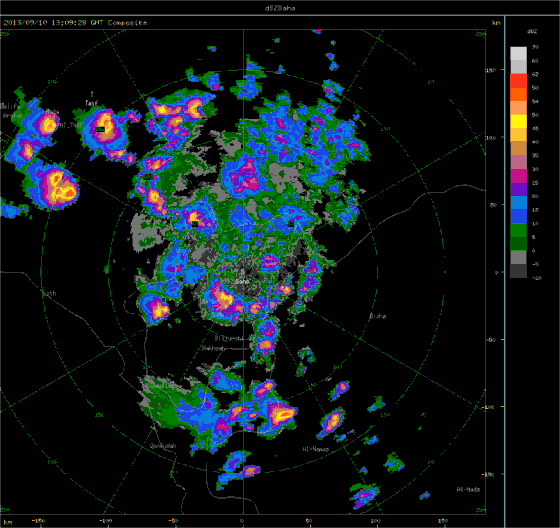Image resolution: width=560 pixels, height=528 pixels.
Task: Click the Lith town label
Action: pyautogui.click(x=49, y=294)
